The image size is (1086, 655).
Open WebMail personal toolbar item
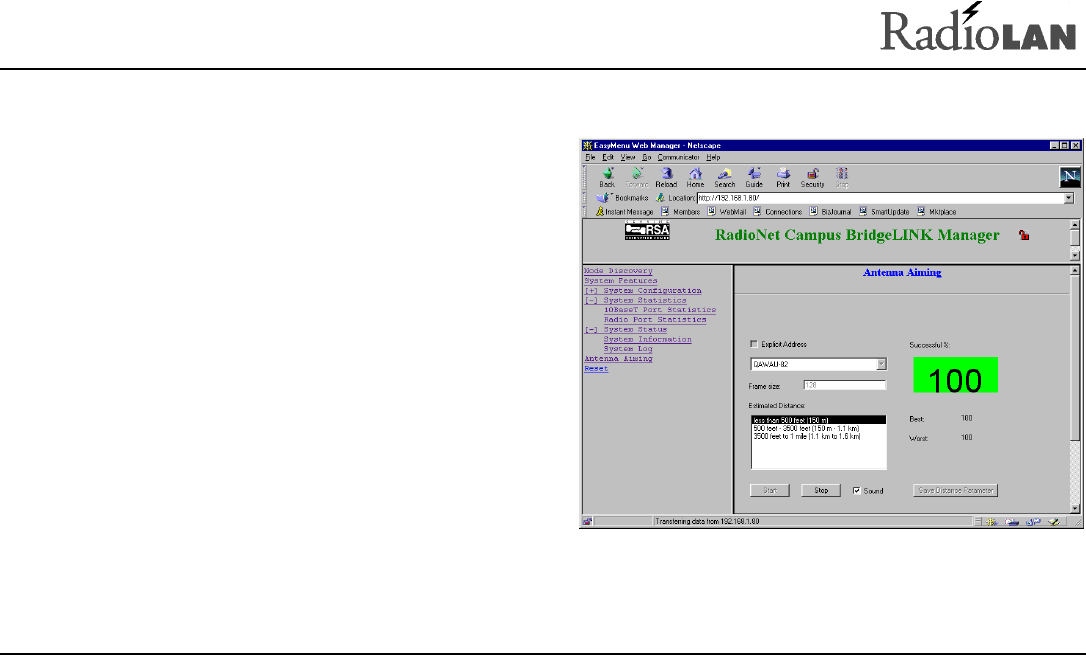pos(727,212)
